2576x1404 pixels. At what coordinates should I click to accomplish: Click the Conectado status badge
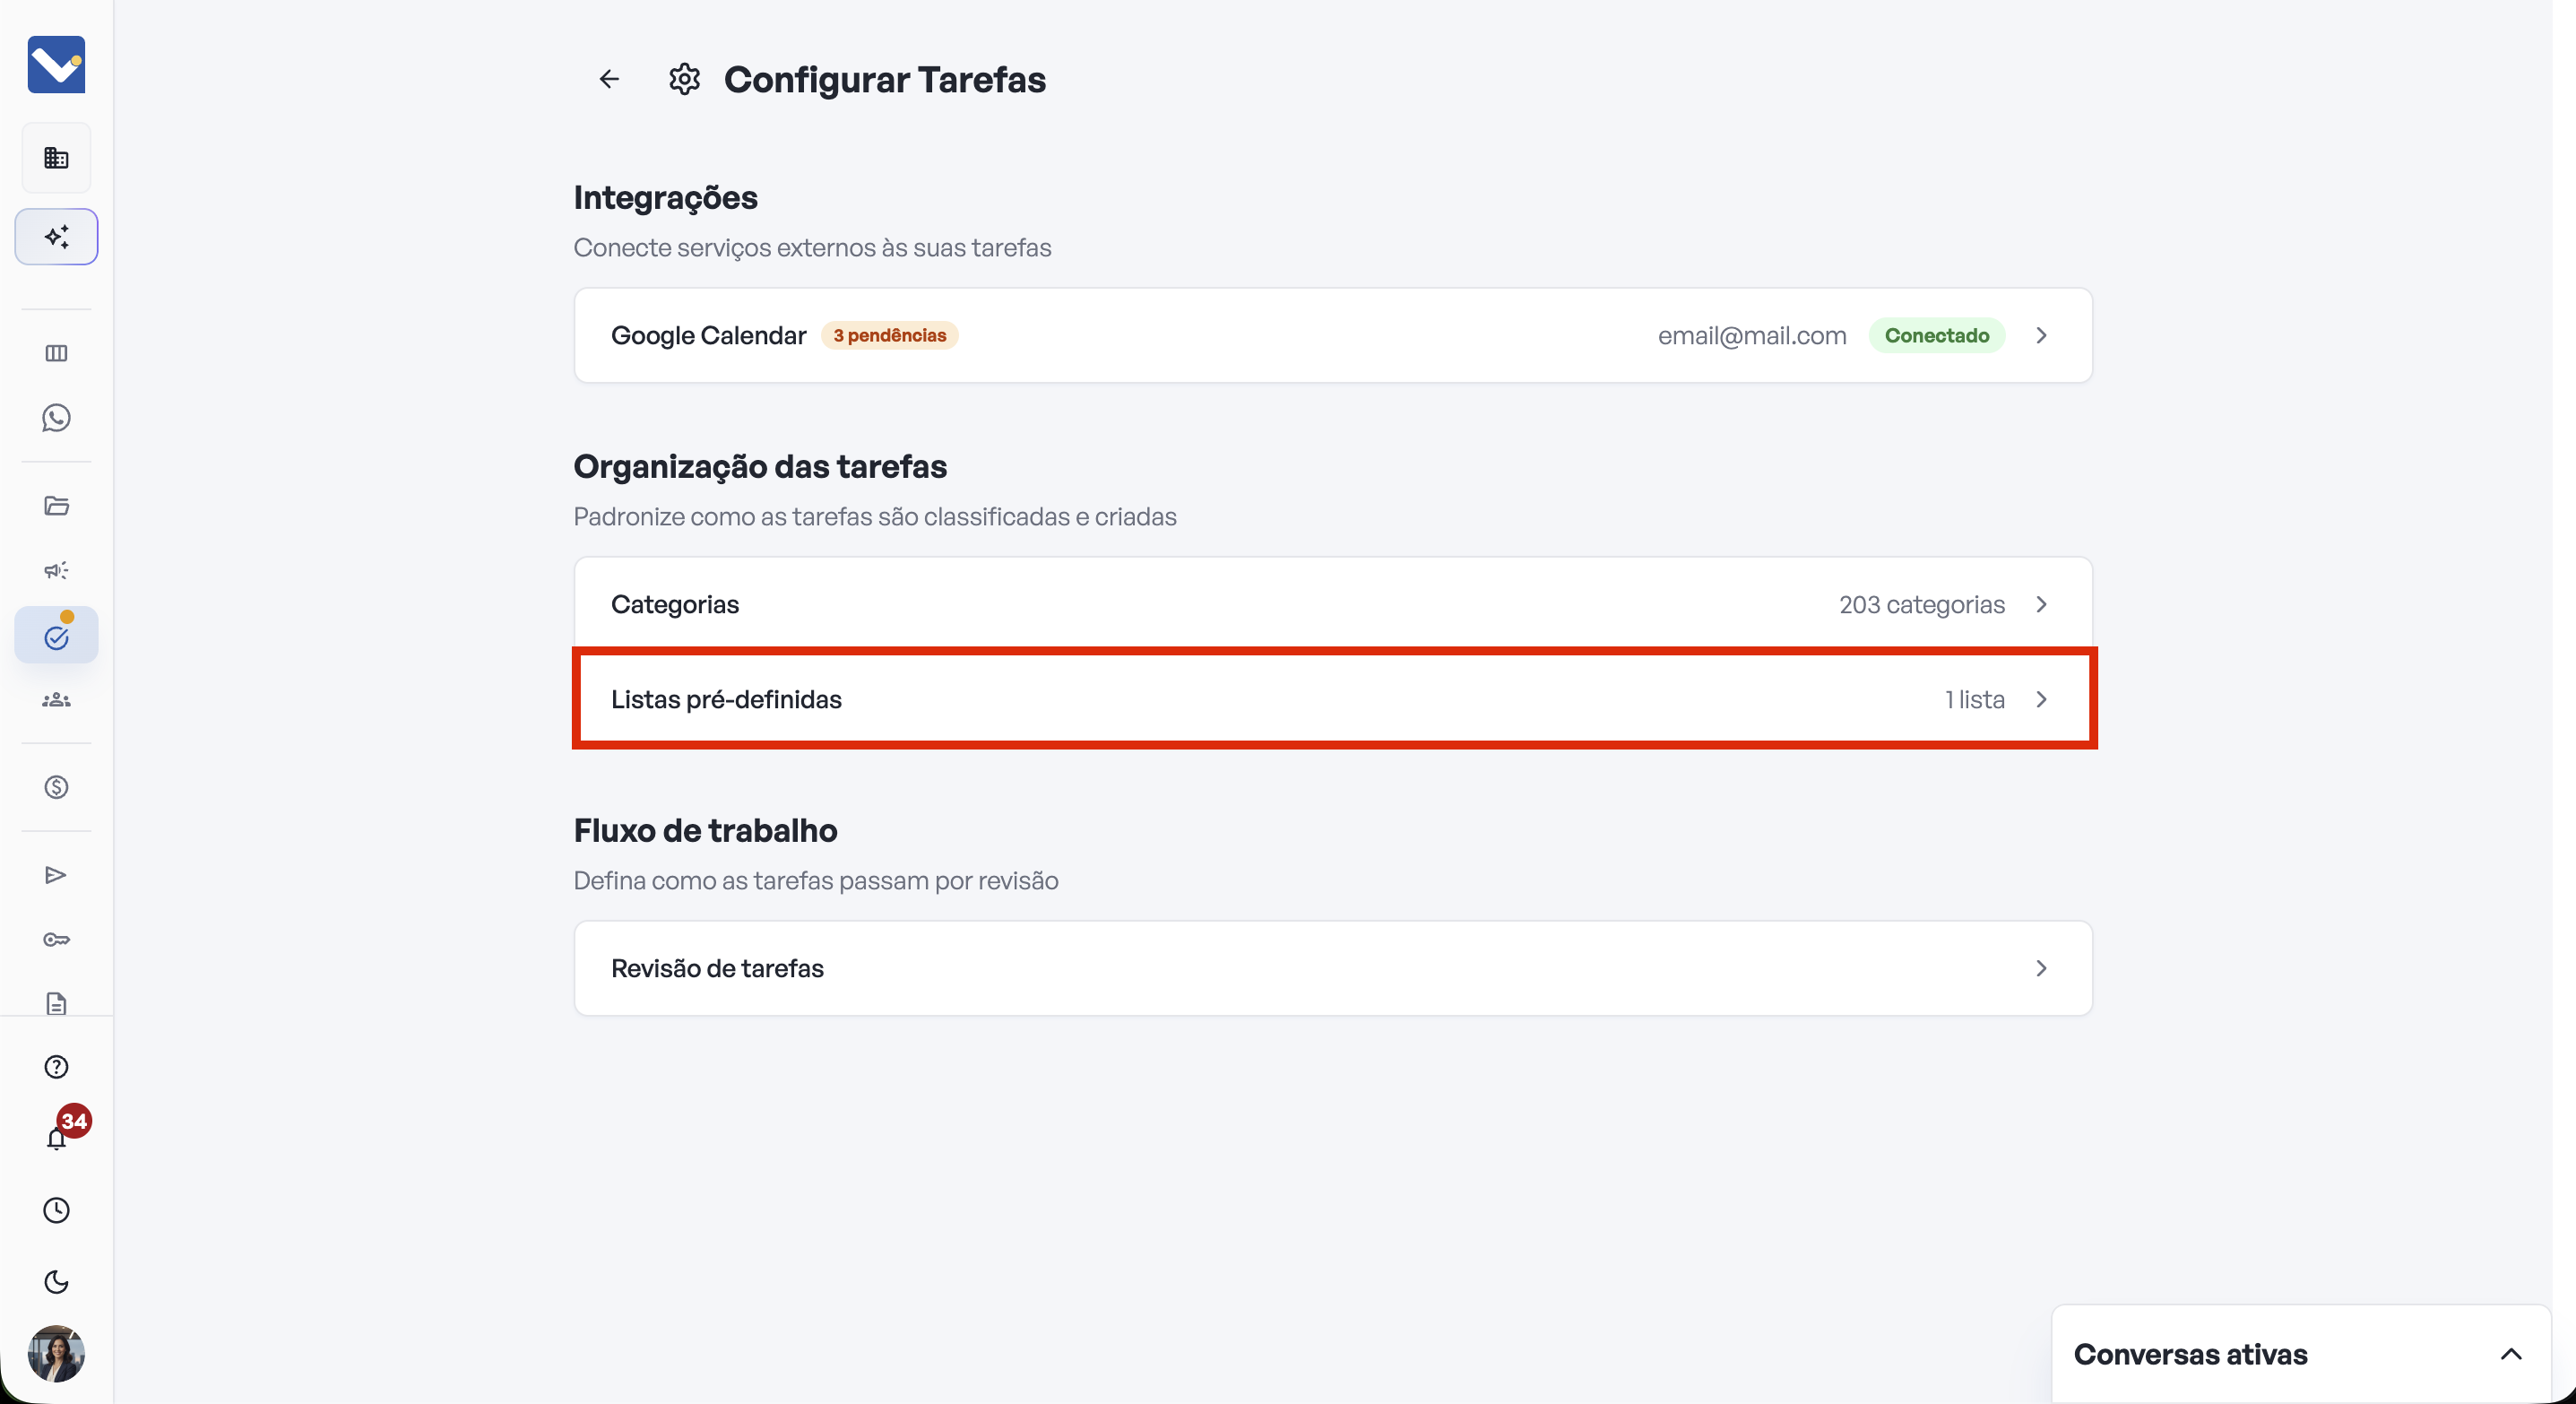(1936, 336)
